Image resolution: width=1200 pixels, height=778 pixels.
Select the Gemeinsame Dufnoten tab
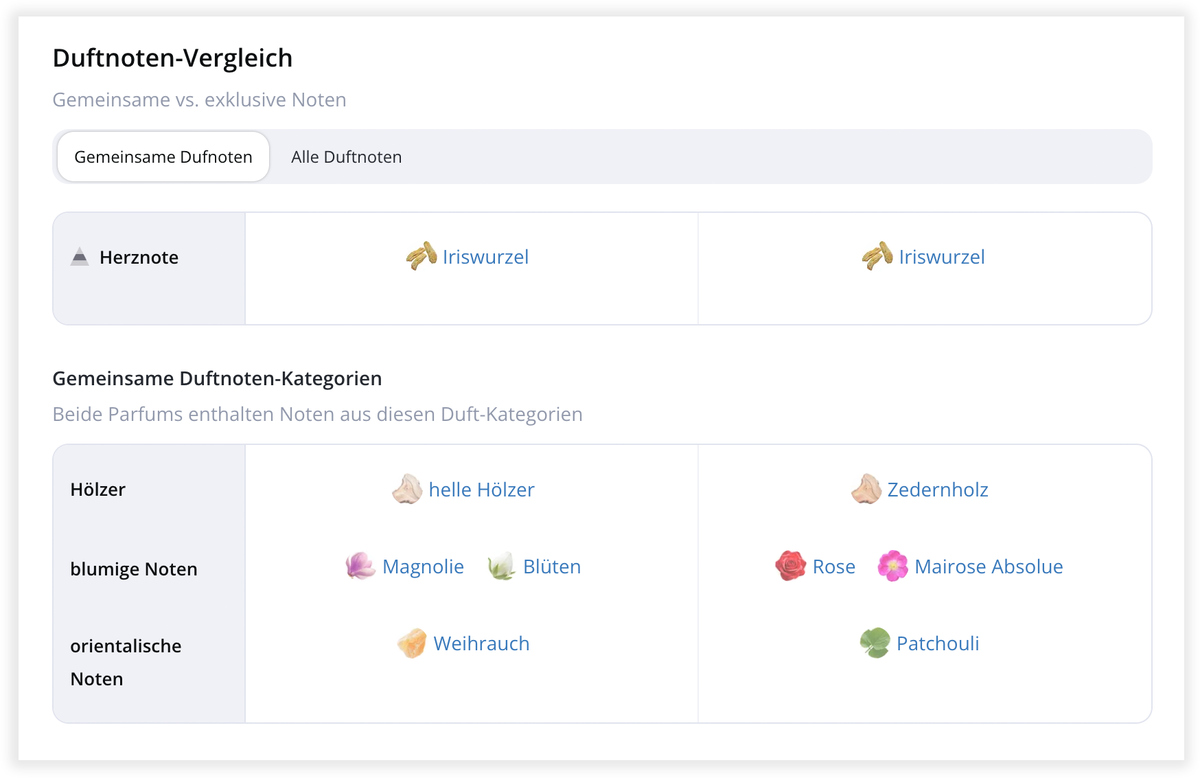click(x=162, y=156)
